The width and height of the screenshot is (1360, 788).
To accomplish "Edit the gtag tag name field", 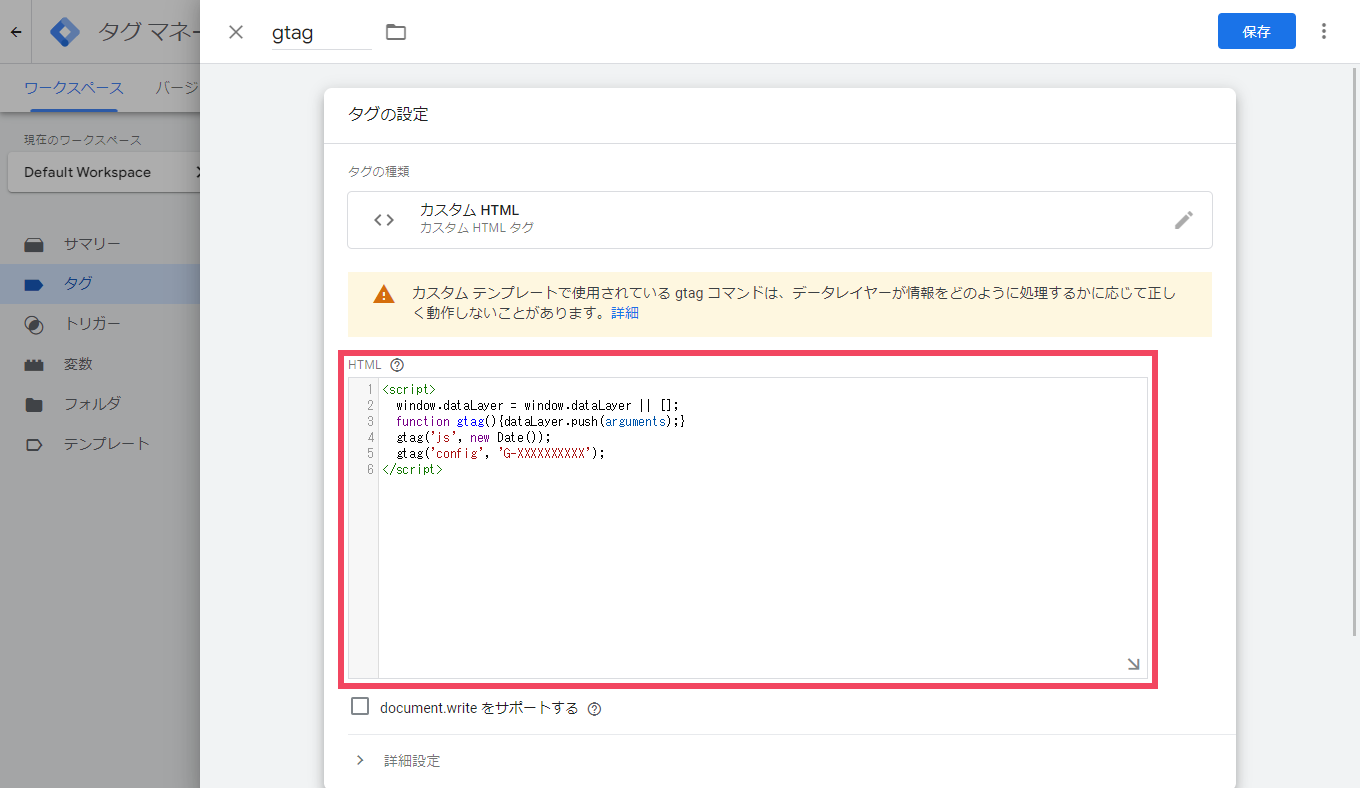I will click(x=321, y=33).
